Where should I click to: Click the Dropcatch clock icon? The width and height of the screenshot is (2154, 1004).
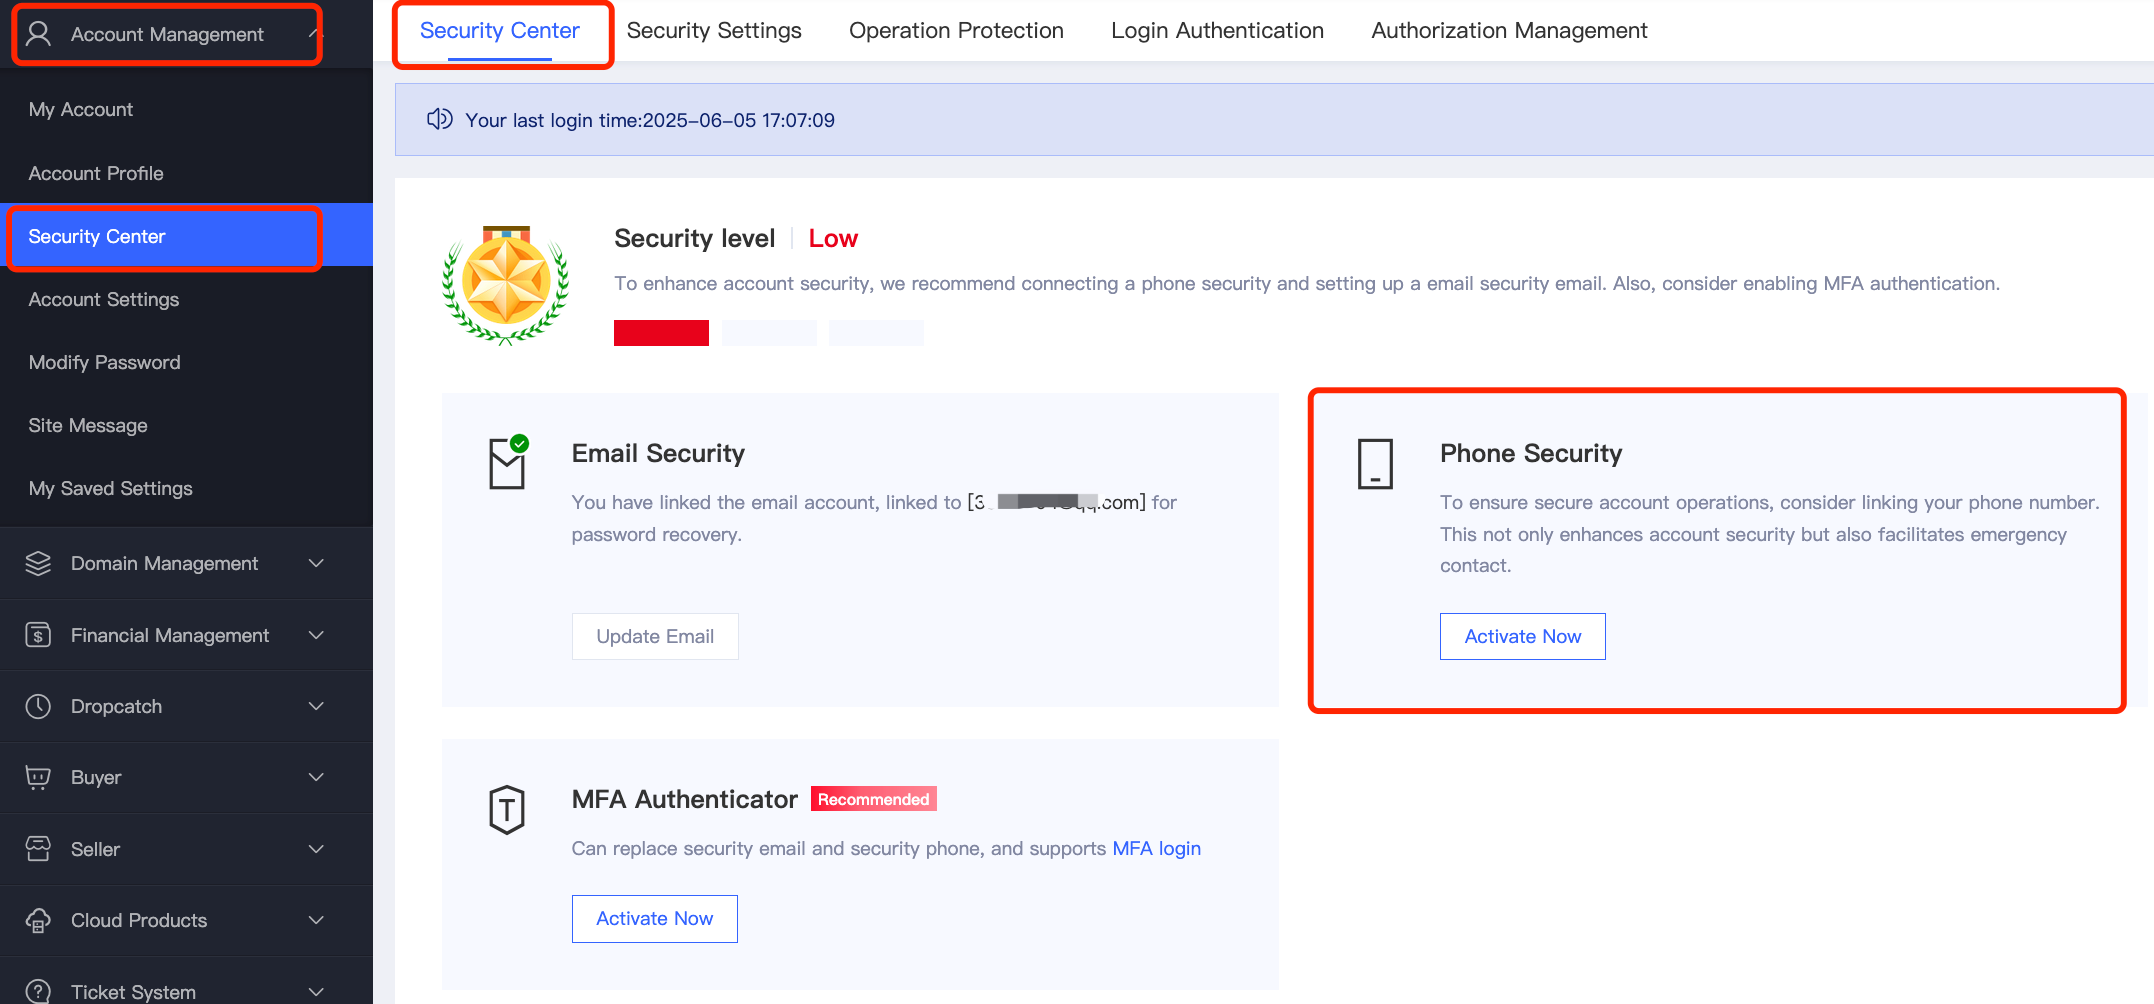[38, 706]
